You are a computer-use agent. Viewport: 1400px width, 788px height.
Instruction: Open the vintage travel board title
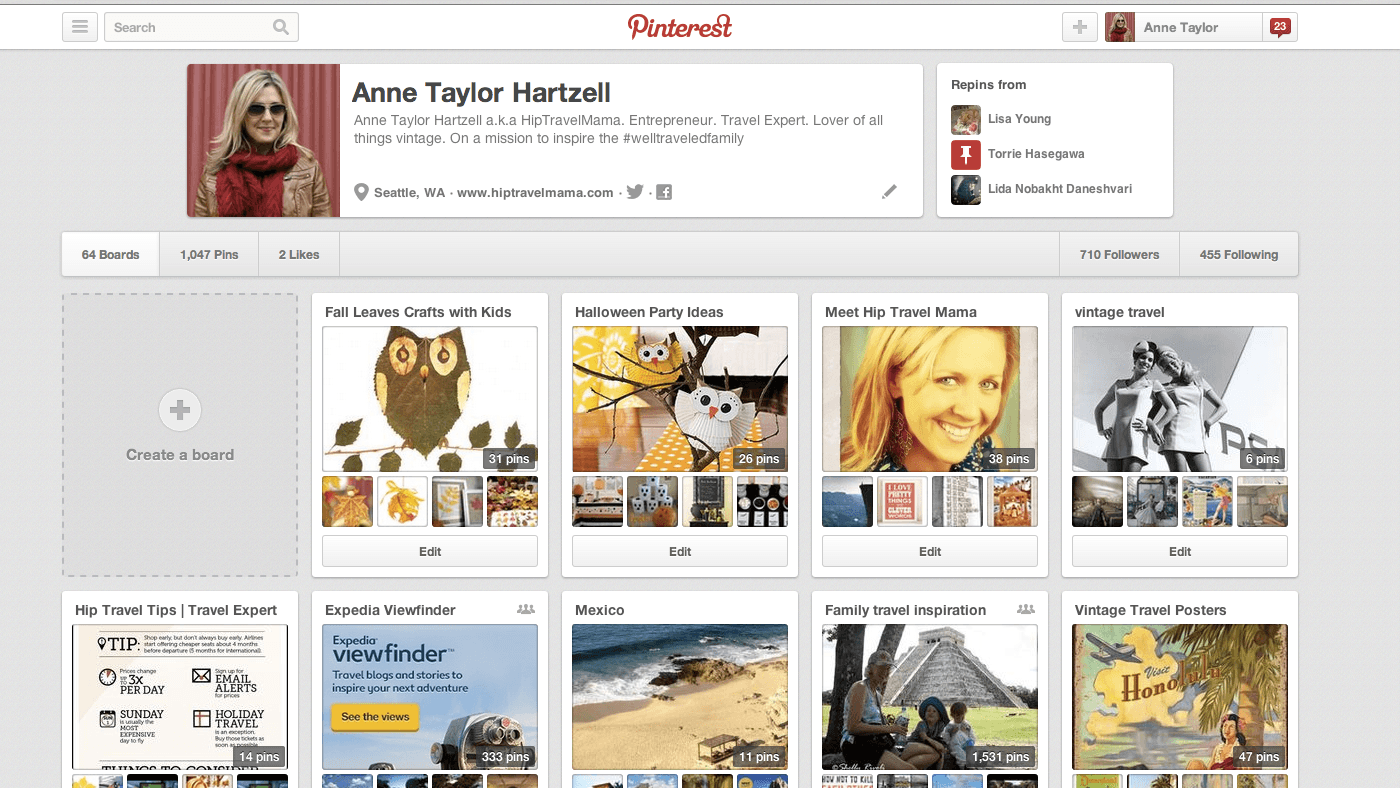click(1120, 312)
